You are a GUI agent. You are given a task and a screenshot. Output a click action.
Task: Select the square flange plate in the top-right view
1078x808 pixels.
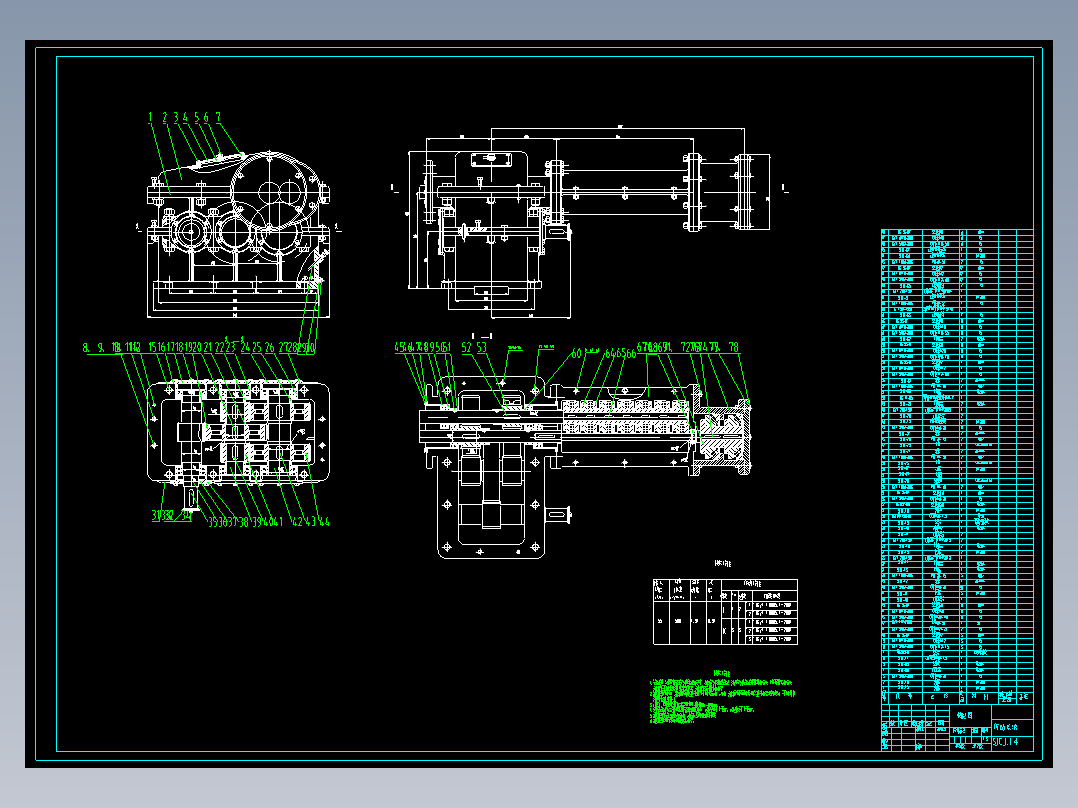pyautogui.click(x=751, y=192)
